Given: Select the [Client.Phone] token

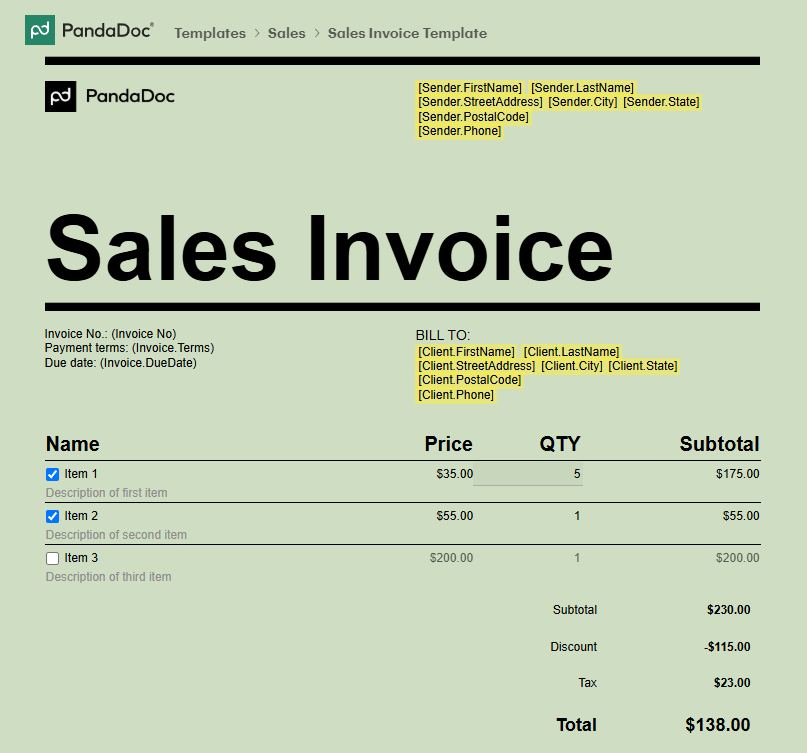Looking at the screenshot, I should [x=456, y=395].
